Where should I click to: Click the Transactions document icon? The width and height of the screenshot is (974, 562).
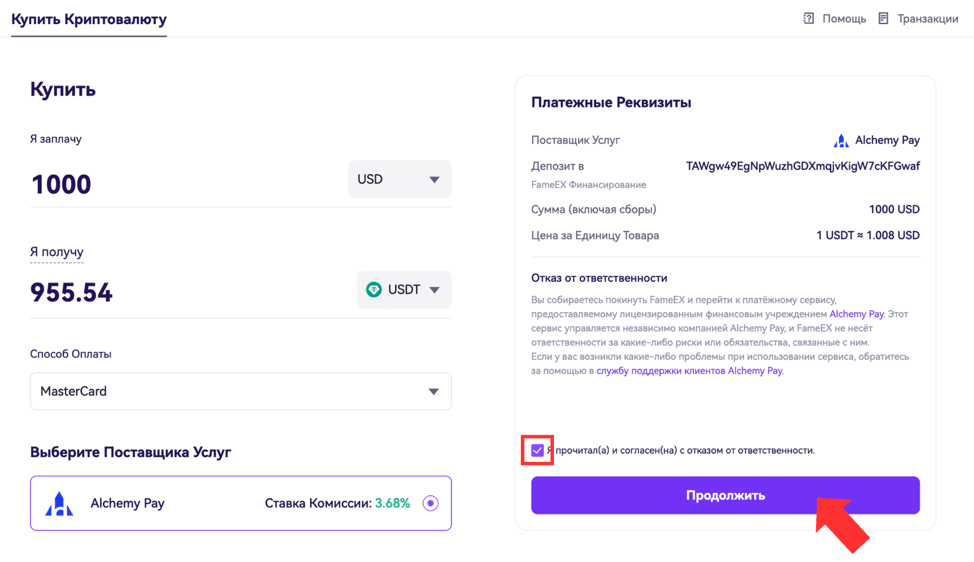pos(883,19)
